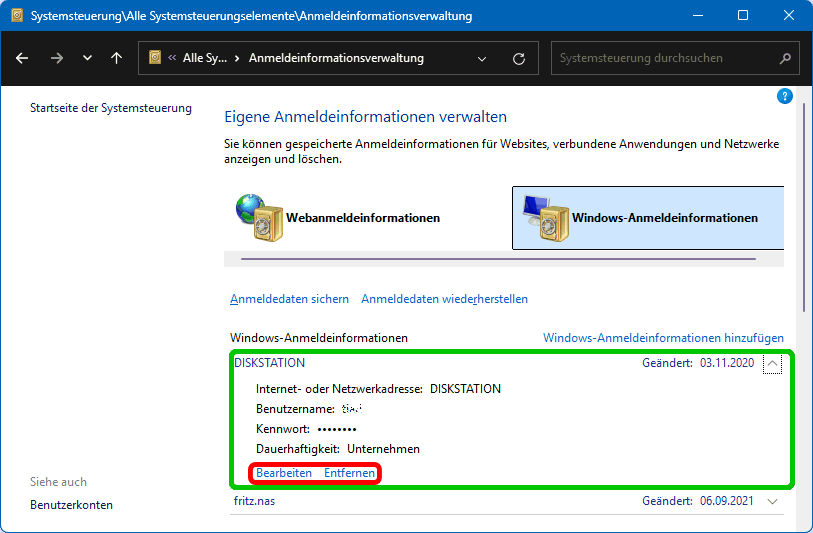Click the forward navigation arrow
The height and width of the screenshot is (533, 813).
coord(56,58)
